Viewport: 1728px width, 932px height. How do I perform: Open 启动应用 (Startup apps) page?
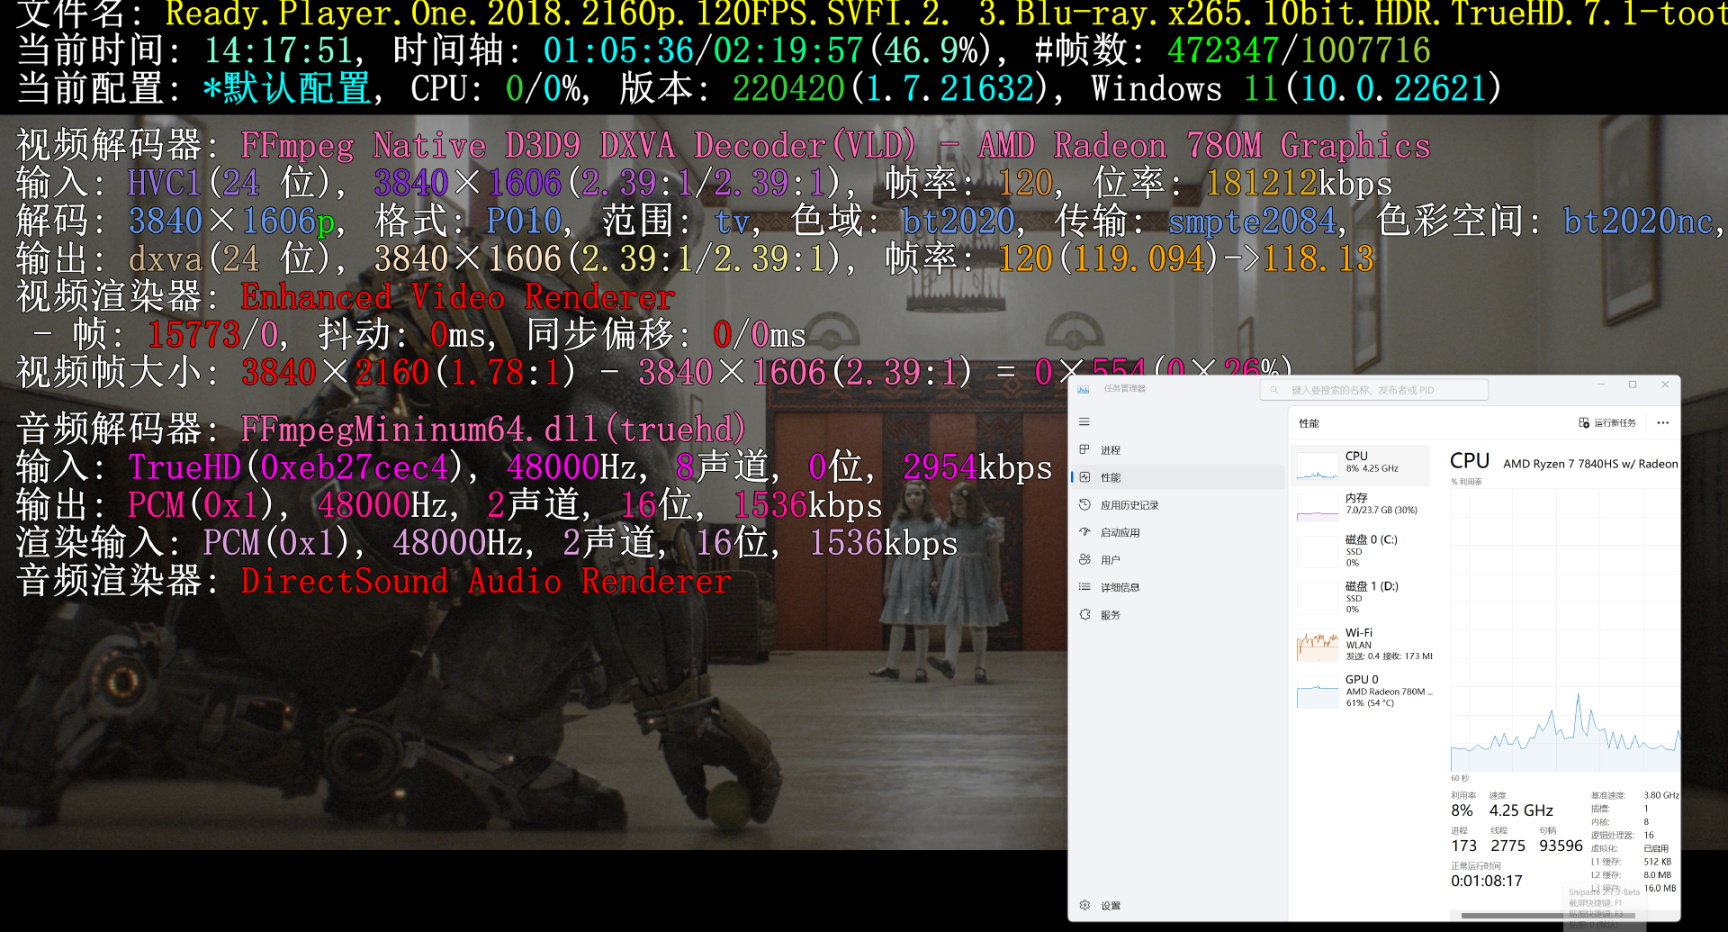1120,533
